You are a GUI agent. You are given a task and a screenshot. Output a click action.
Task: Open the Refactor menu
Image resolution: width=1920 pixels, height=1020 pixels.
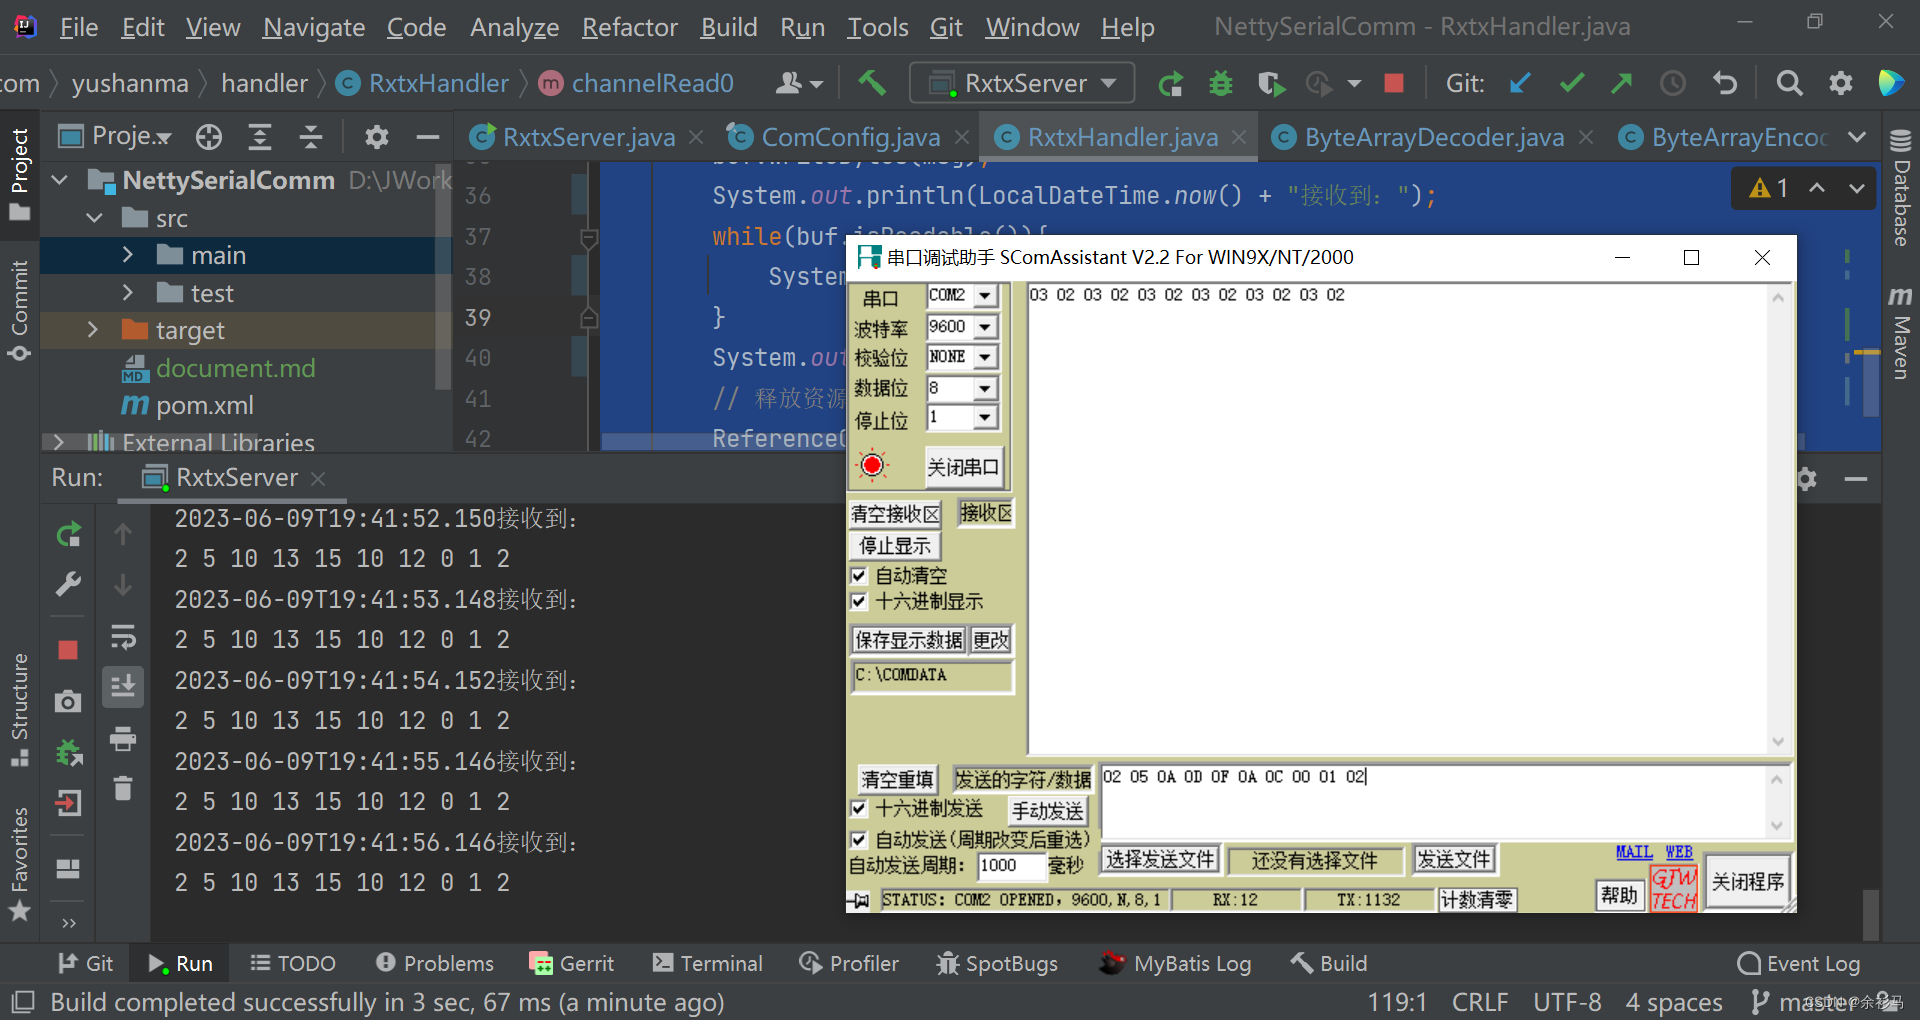pyautogui.click(x=629, y=27)
